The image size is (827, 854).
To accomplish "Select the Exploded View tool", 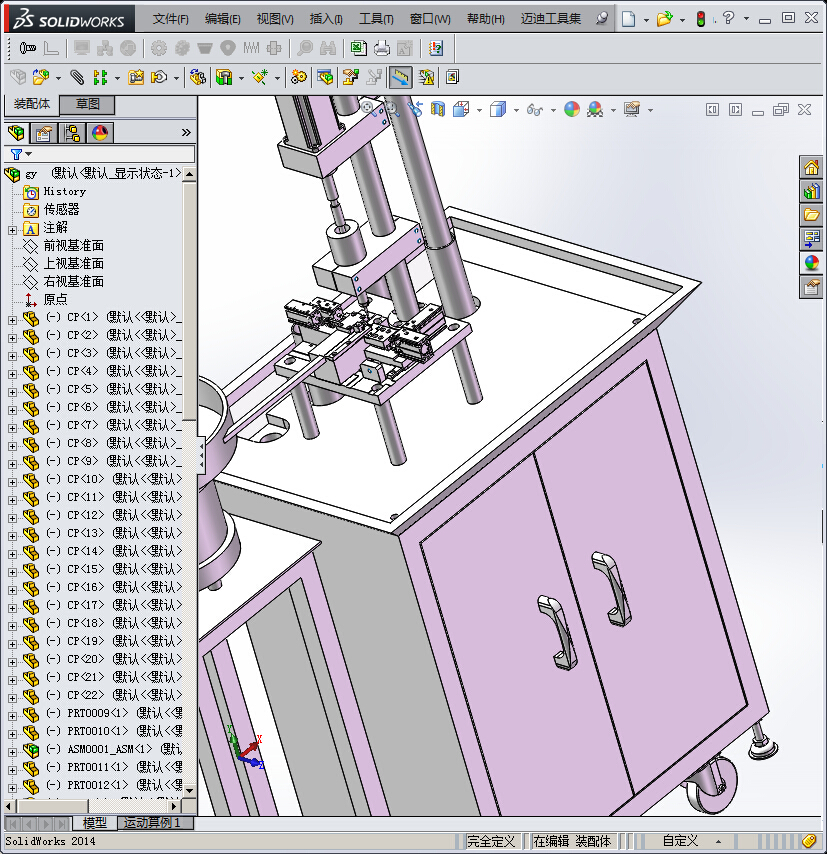I will (x=350, y=77).
